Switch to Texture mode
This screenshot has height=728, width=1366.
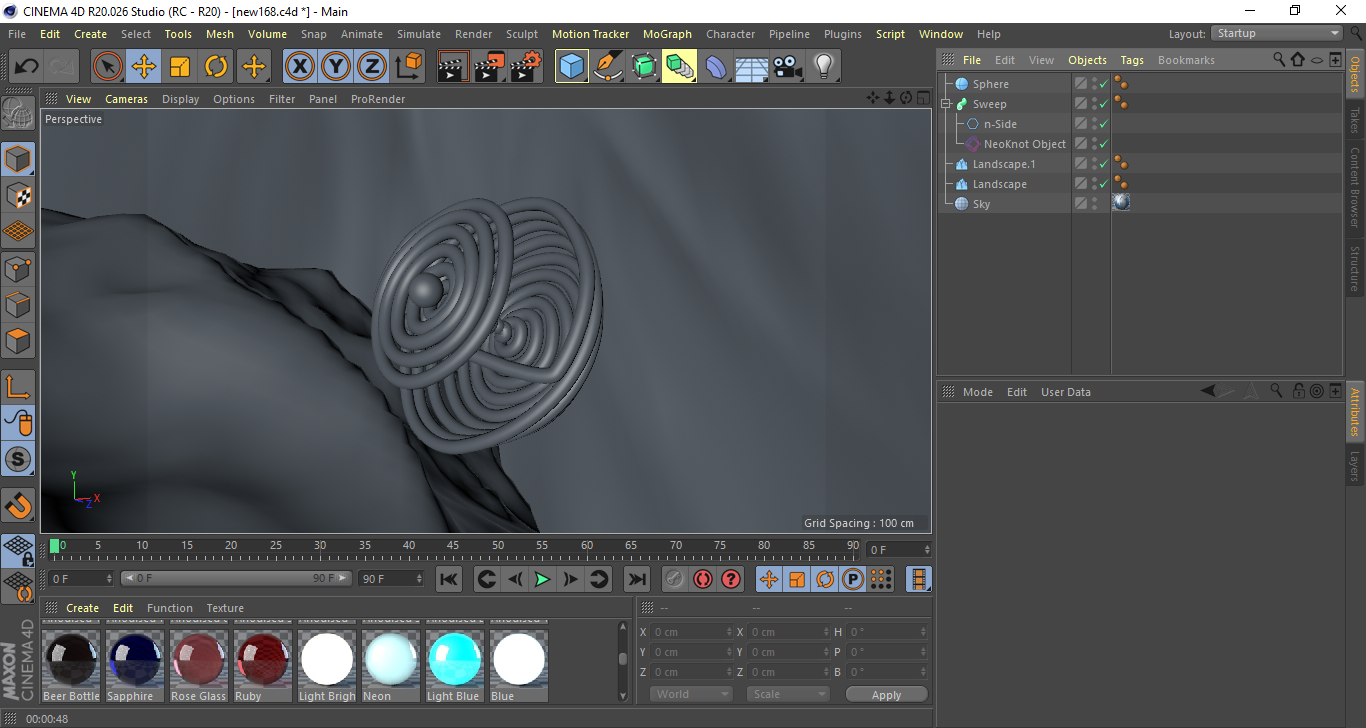coord(18,195)
